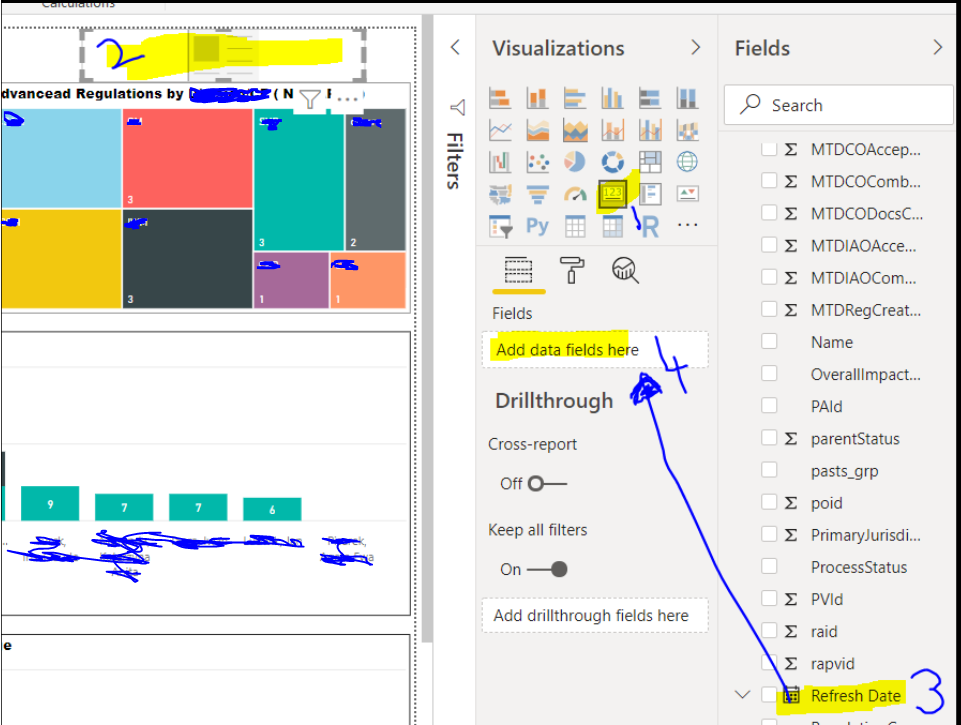The height and width of the screenshot is (725, 961).
Task: Select the Pie chart visual
Action: click(574, 161)
